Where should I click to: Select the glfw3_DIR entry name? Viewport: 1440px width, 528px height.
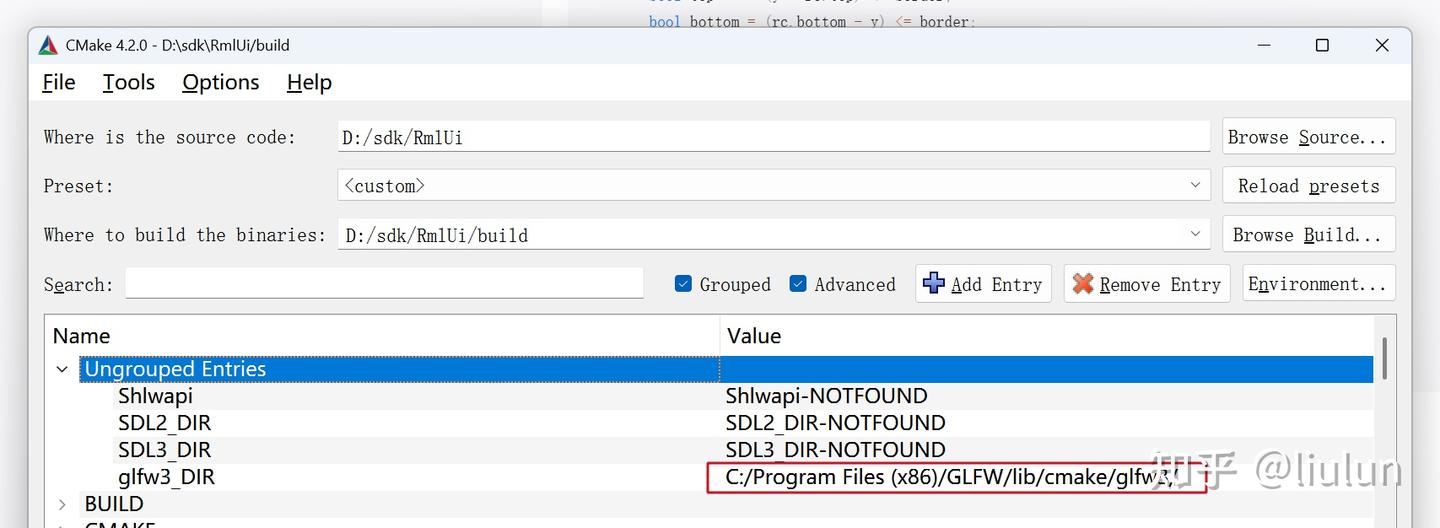(166, 477)
